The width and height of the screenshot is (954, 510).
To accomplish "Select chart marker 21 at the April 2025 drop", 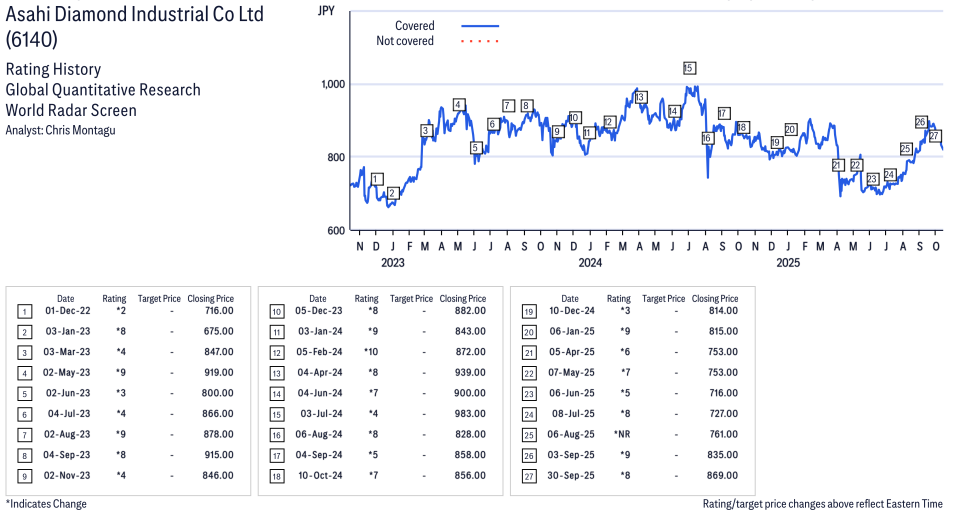I will pyautogui.click(x=838, y=165).
